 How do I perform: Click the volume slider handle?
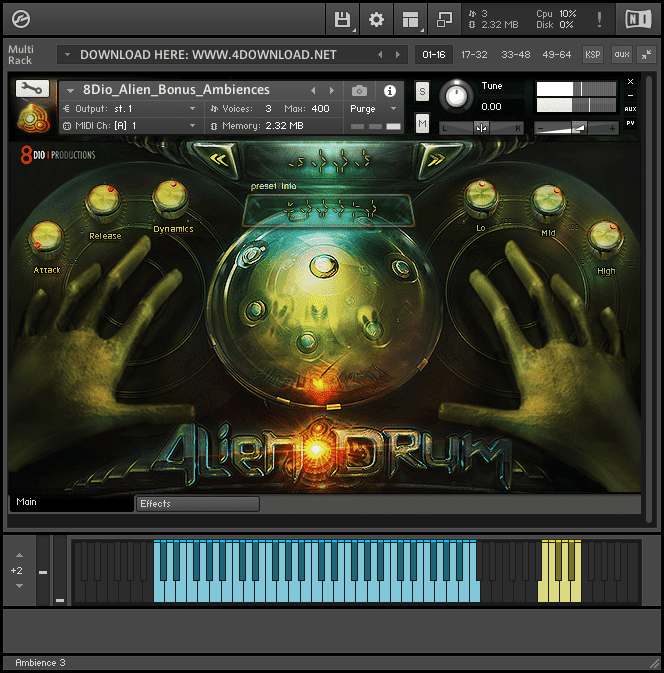pyautogui.click(x=579, y=128)
